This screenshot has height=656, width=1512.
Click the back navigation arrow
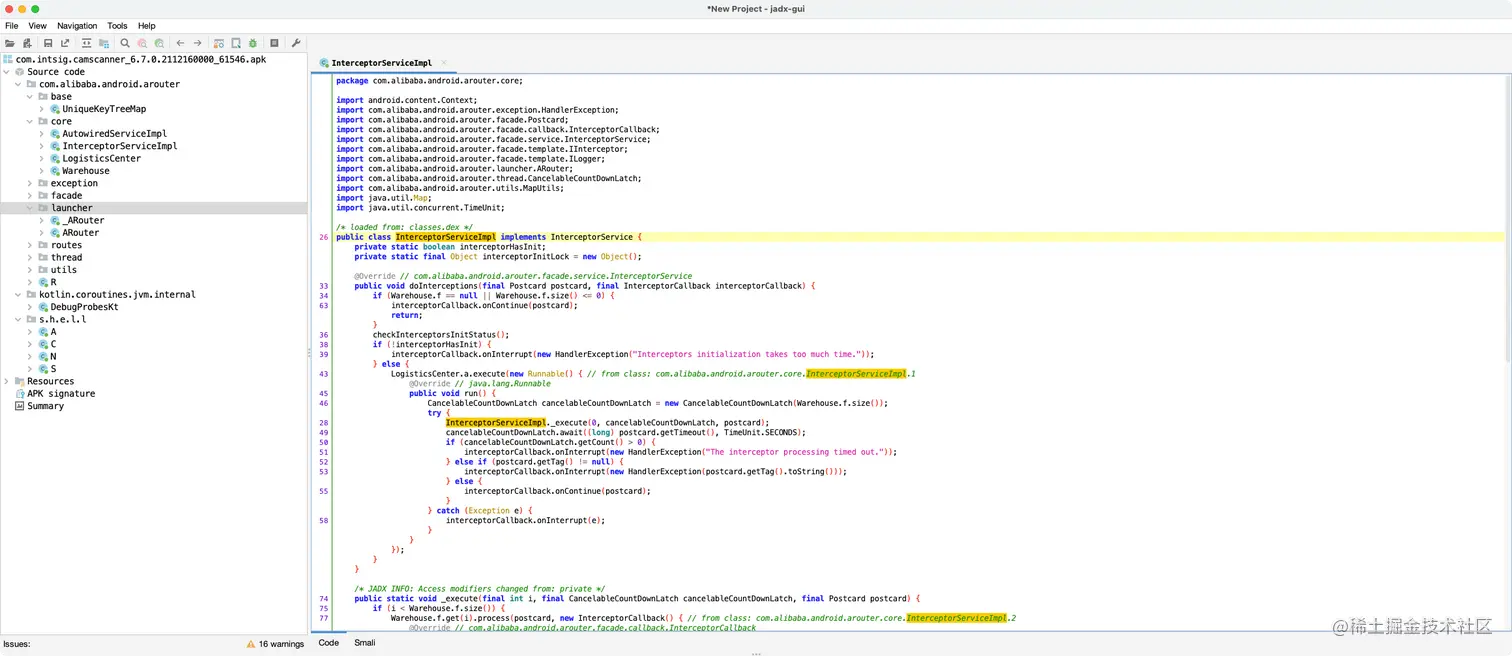pyautogui.click(x=180, y=43)
